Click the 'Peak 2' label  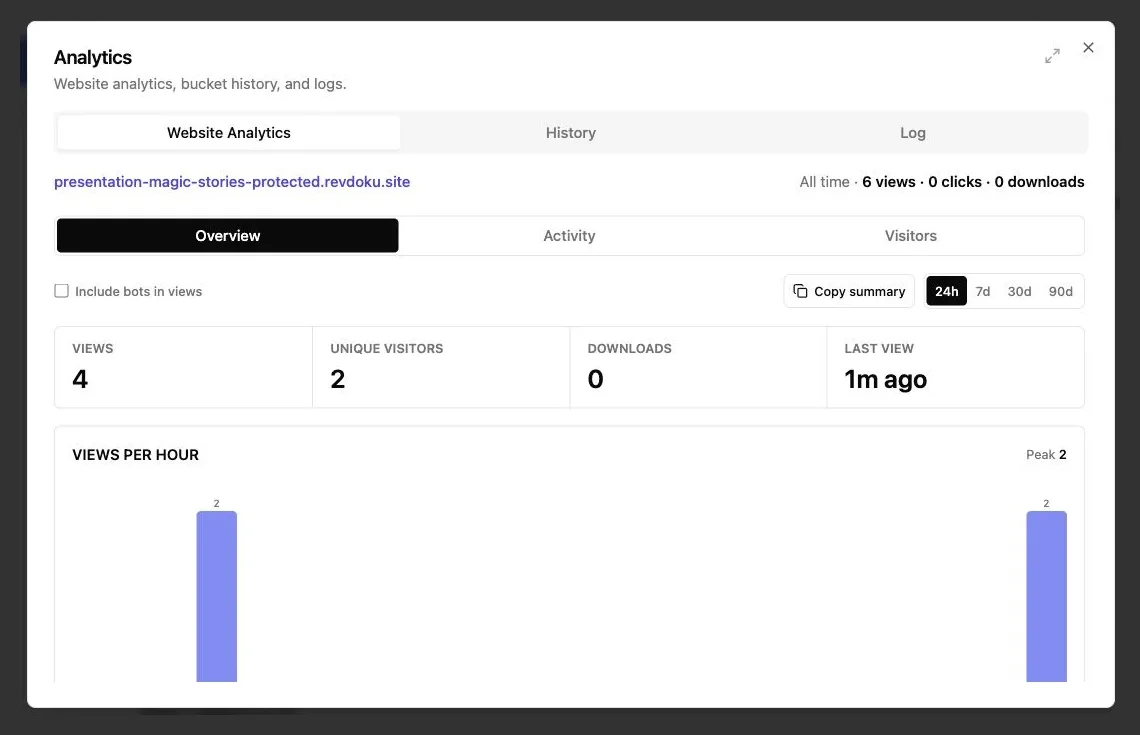click(x=1045, y=454)
